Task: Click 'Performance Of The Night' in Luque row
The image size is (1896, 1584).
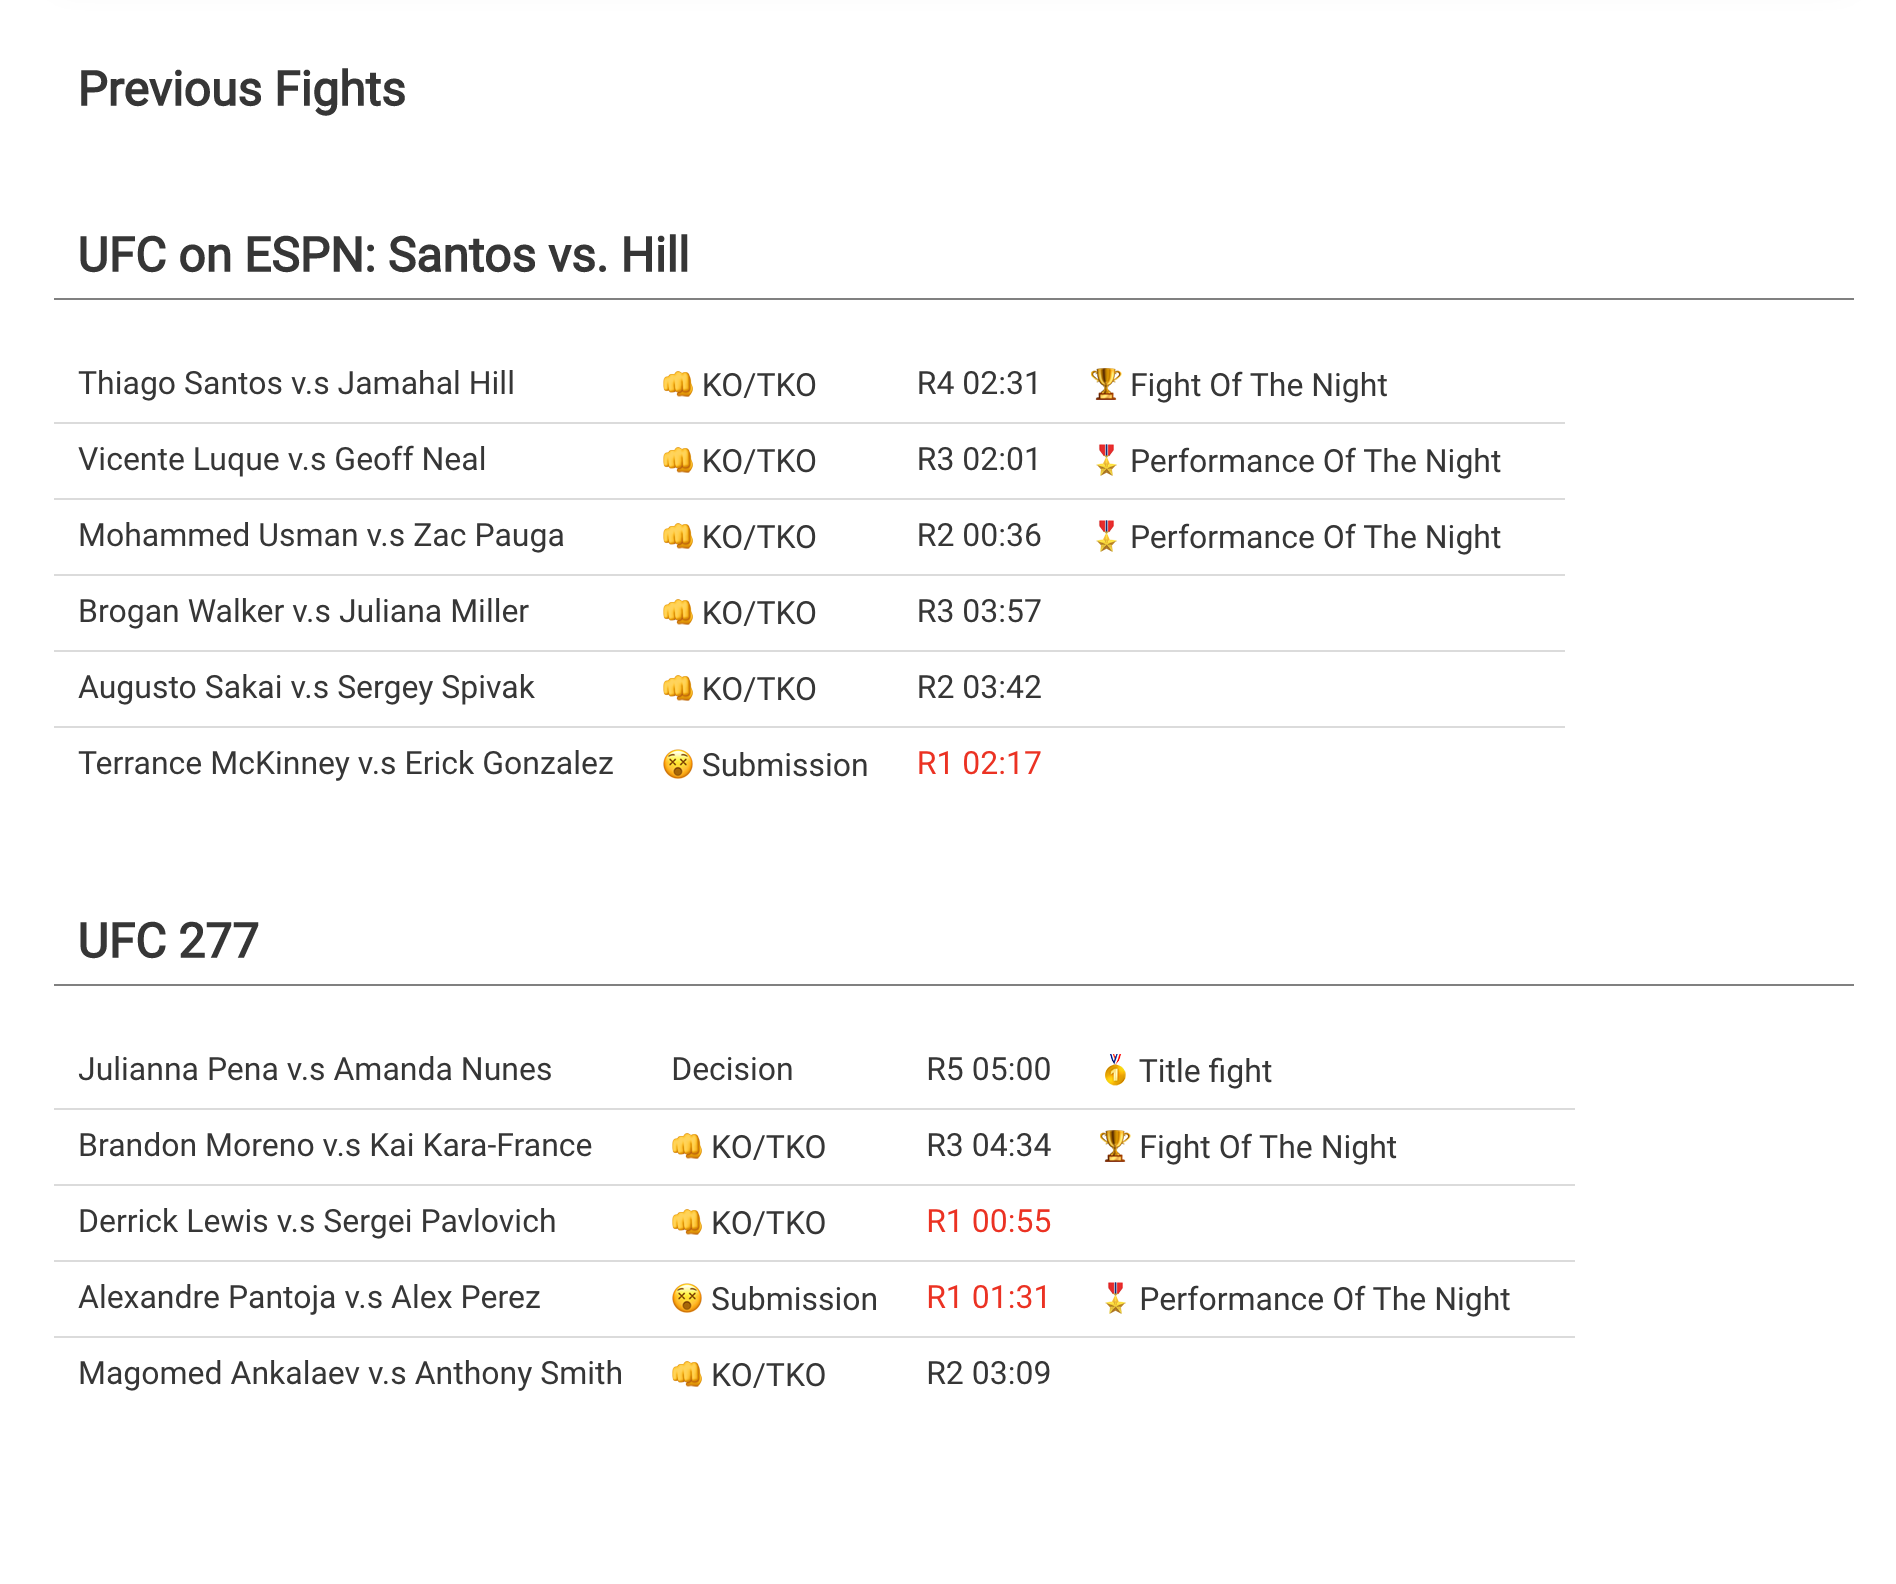Action: 1315,461
